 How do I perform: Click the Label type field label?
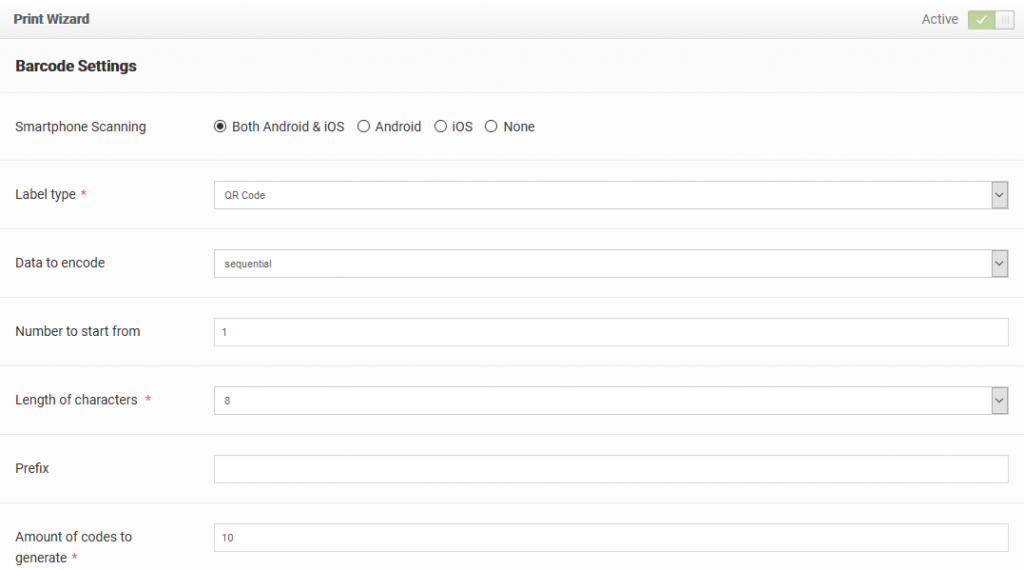coord(45,195)
